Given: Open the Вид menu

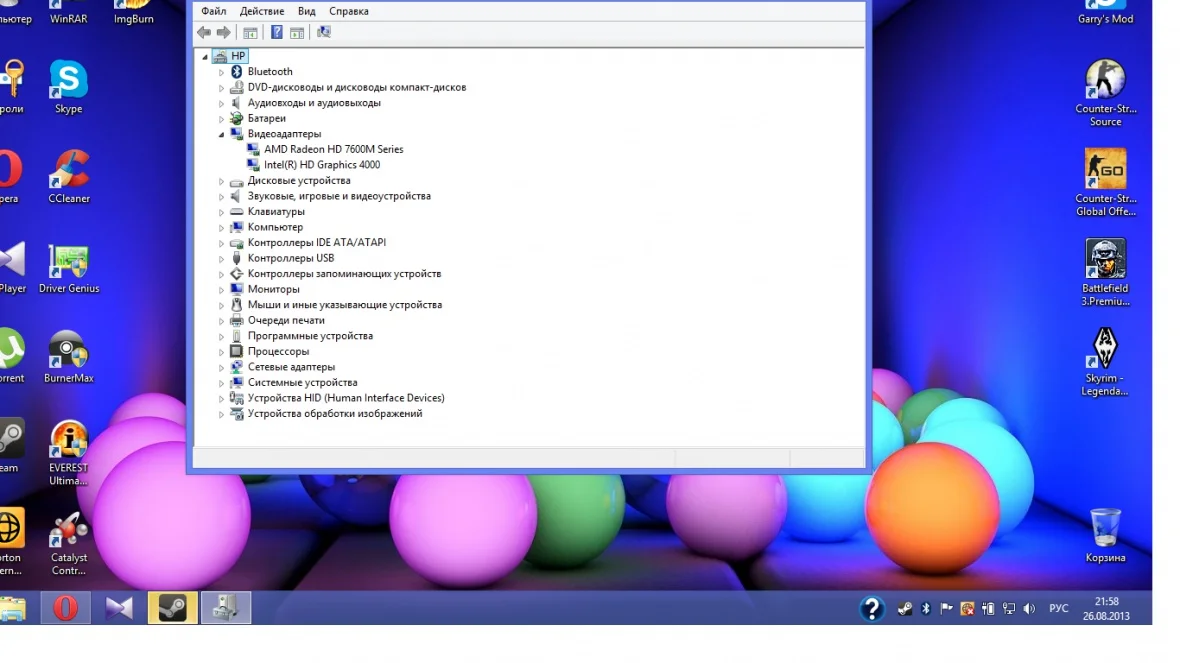Looking at the screenshot, I should click(x=307, y=11).
